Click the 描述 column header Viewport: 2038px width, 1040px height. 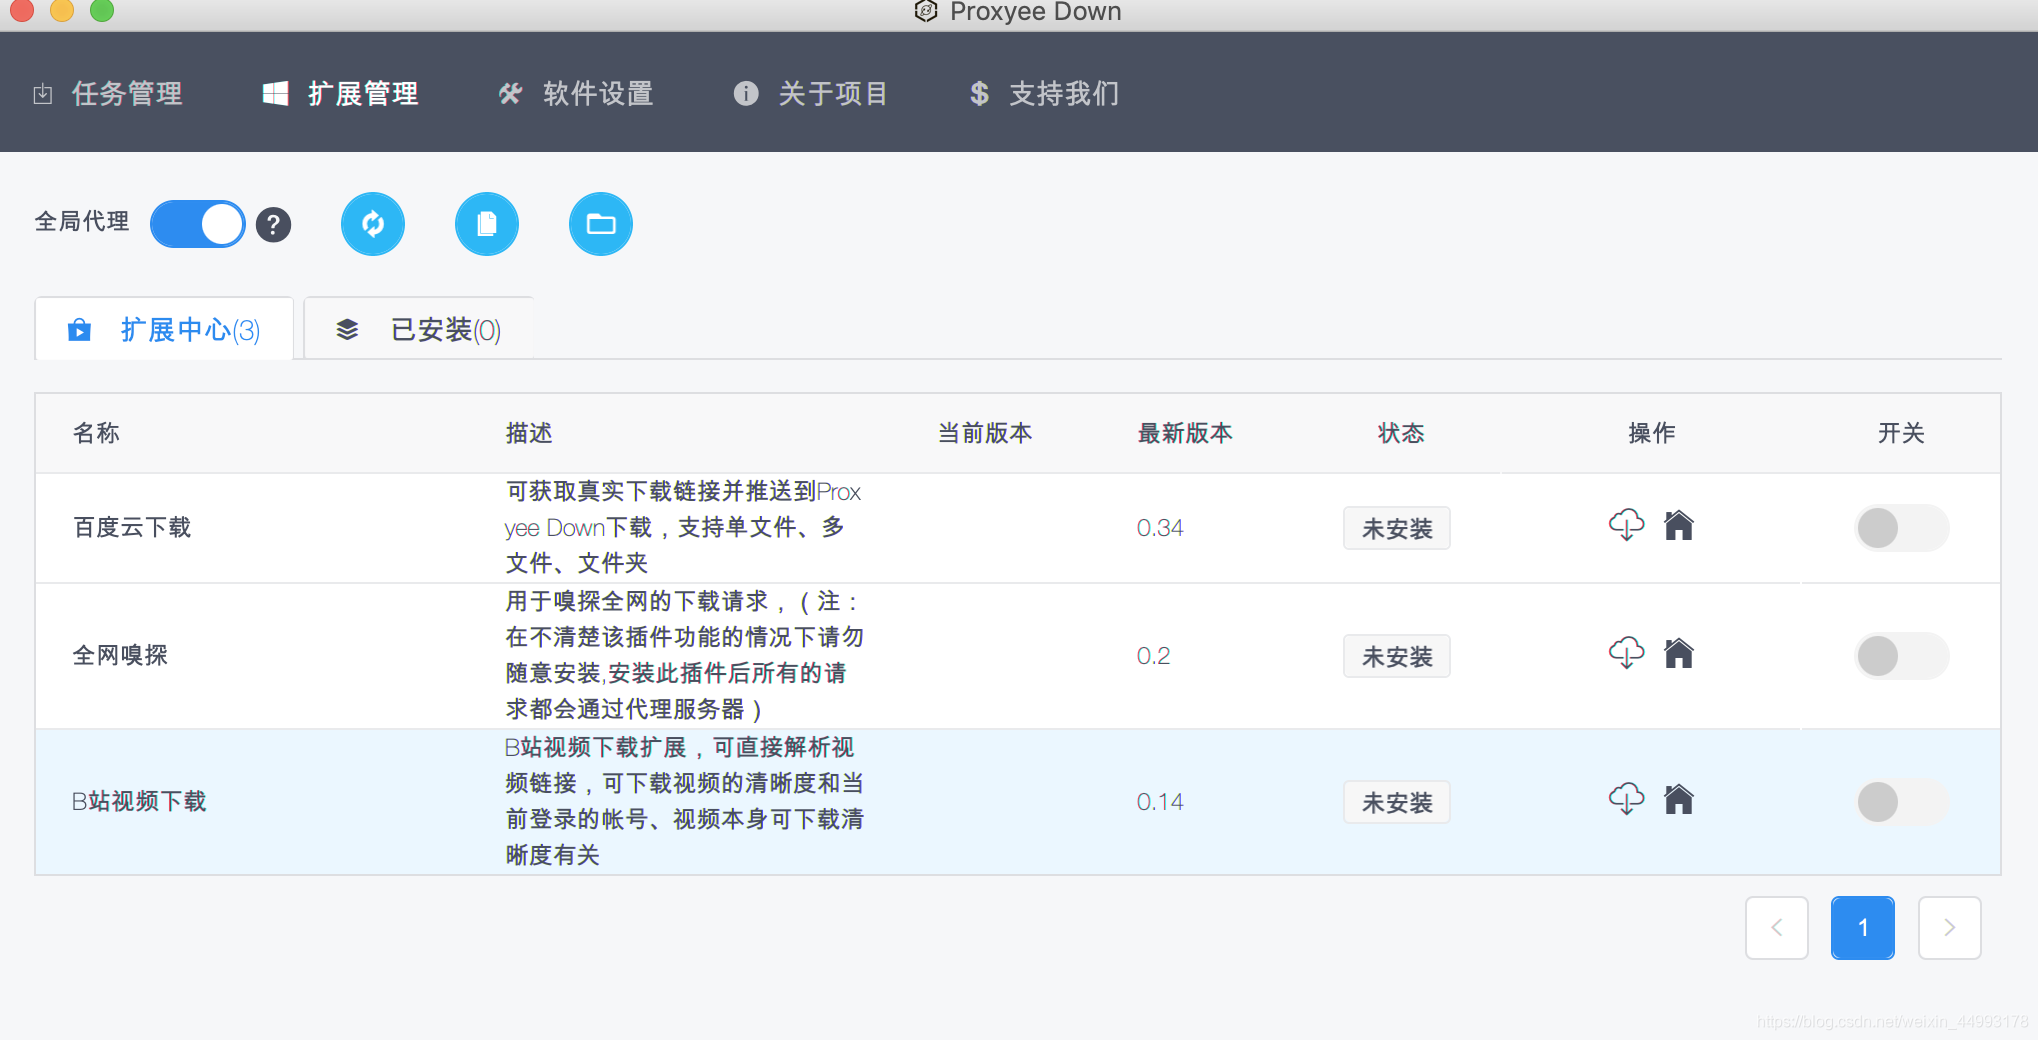pos(529,433)
